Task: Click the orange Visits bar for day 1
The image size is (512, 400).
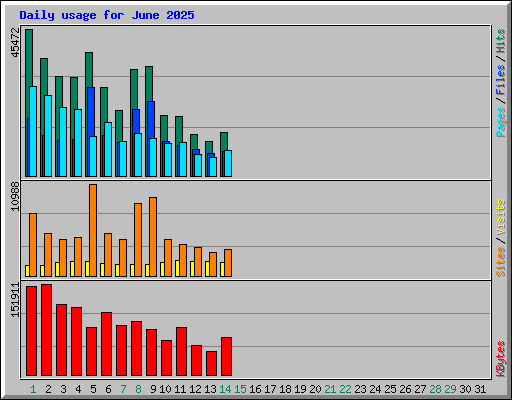Action: coord(33,245)
